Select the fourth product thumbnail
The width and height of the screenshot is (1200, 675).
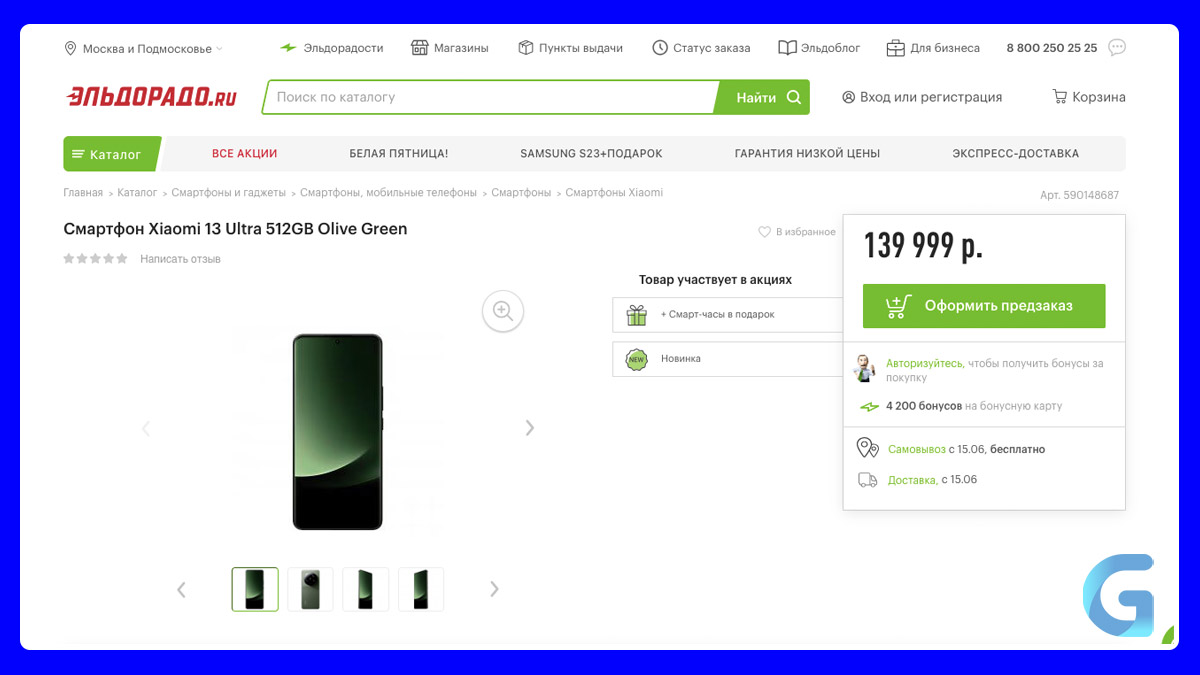click(x=421, y=589)
